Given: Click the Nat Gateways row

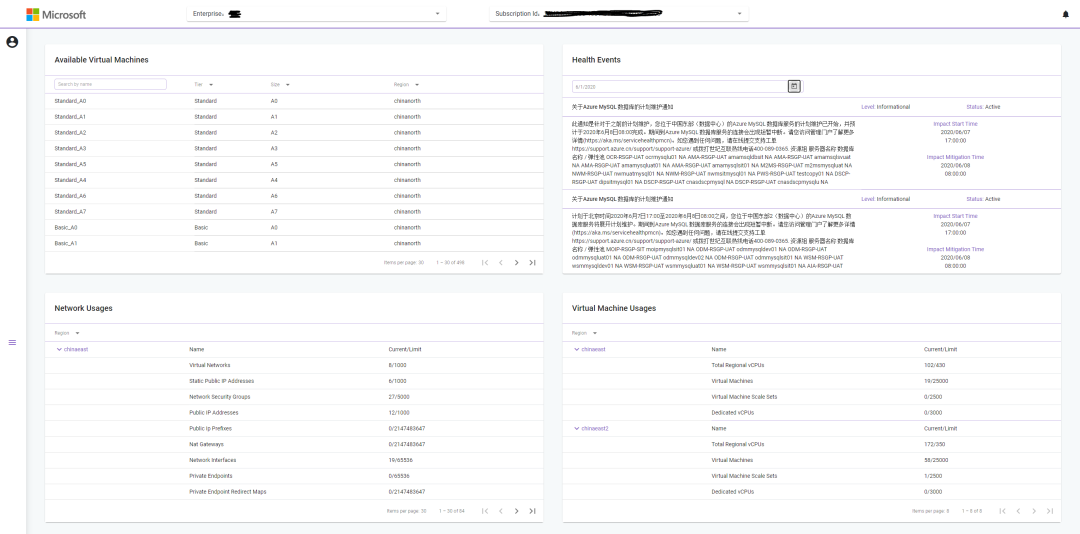Looking at the screenshot, I should [294, 444].
